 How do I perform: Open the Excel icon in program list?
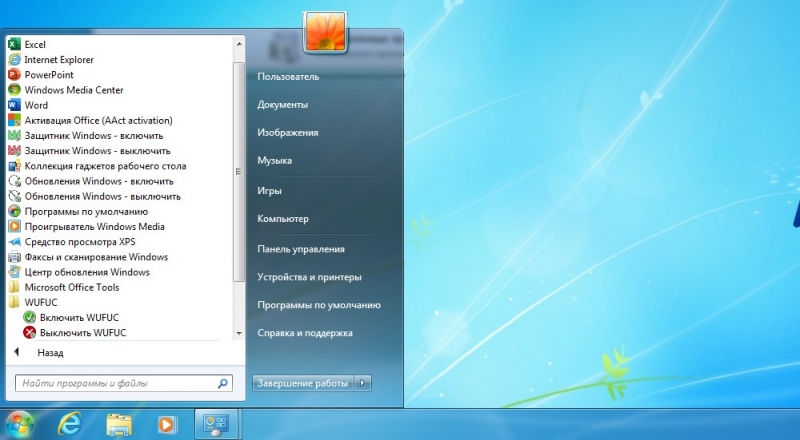tap(14, 44)
